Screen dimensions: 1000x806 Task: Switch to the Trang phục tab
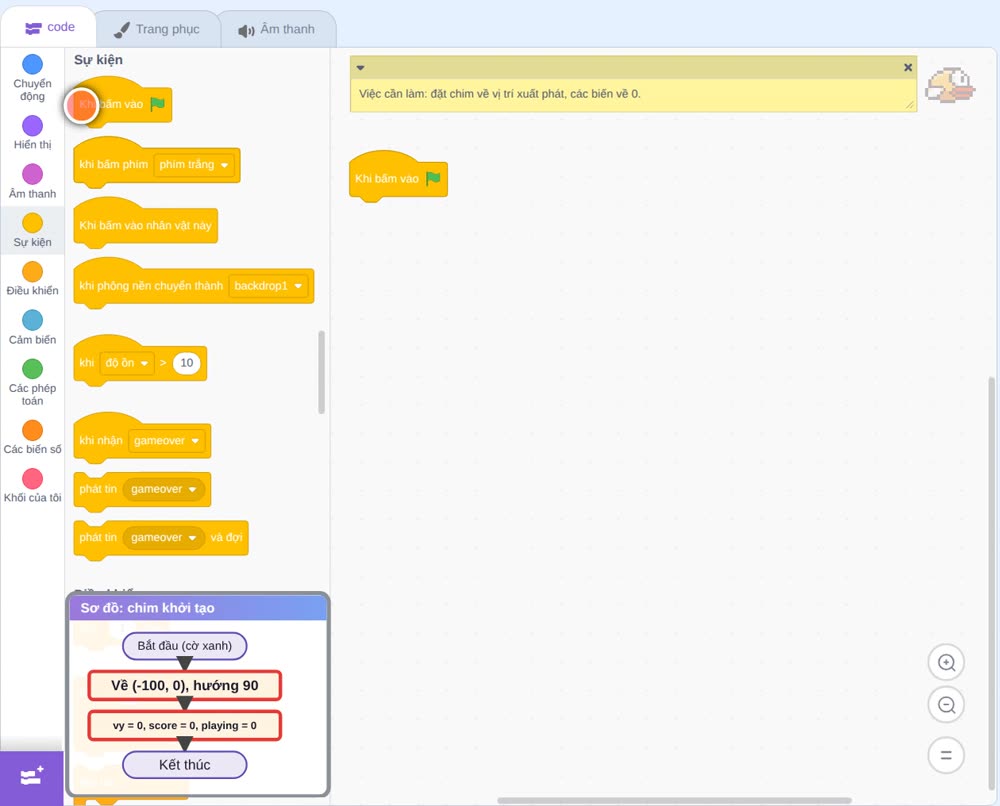point(157,29)
